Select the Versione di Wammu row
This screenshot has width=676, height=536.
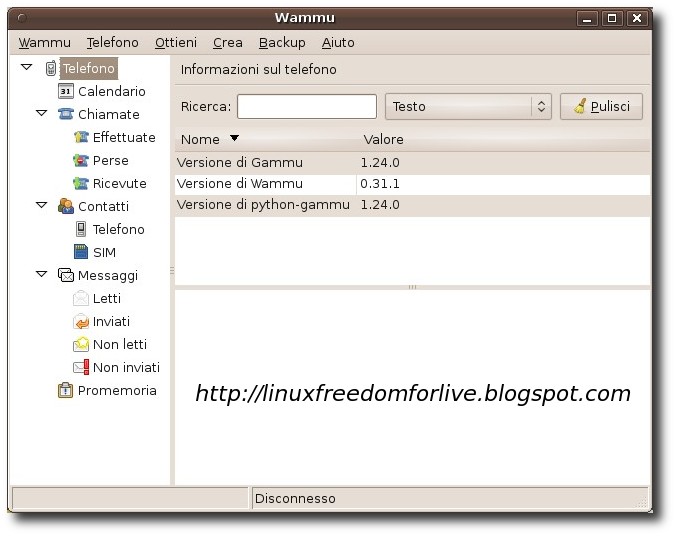click(413, 184)
